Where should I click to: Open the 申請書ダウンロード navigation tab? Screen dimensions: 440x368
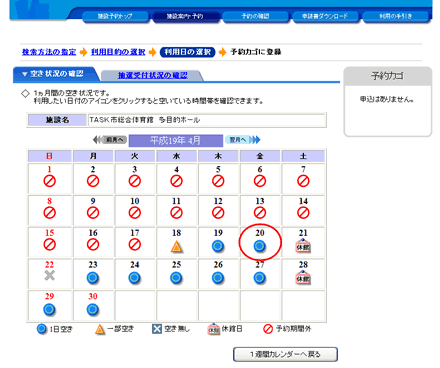[325, 16]
